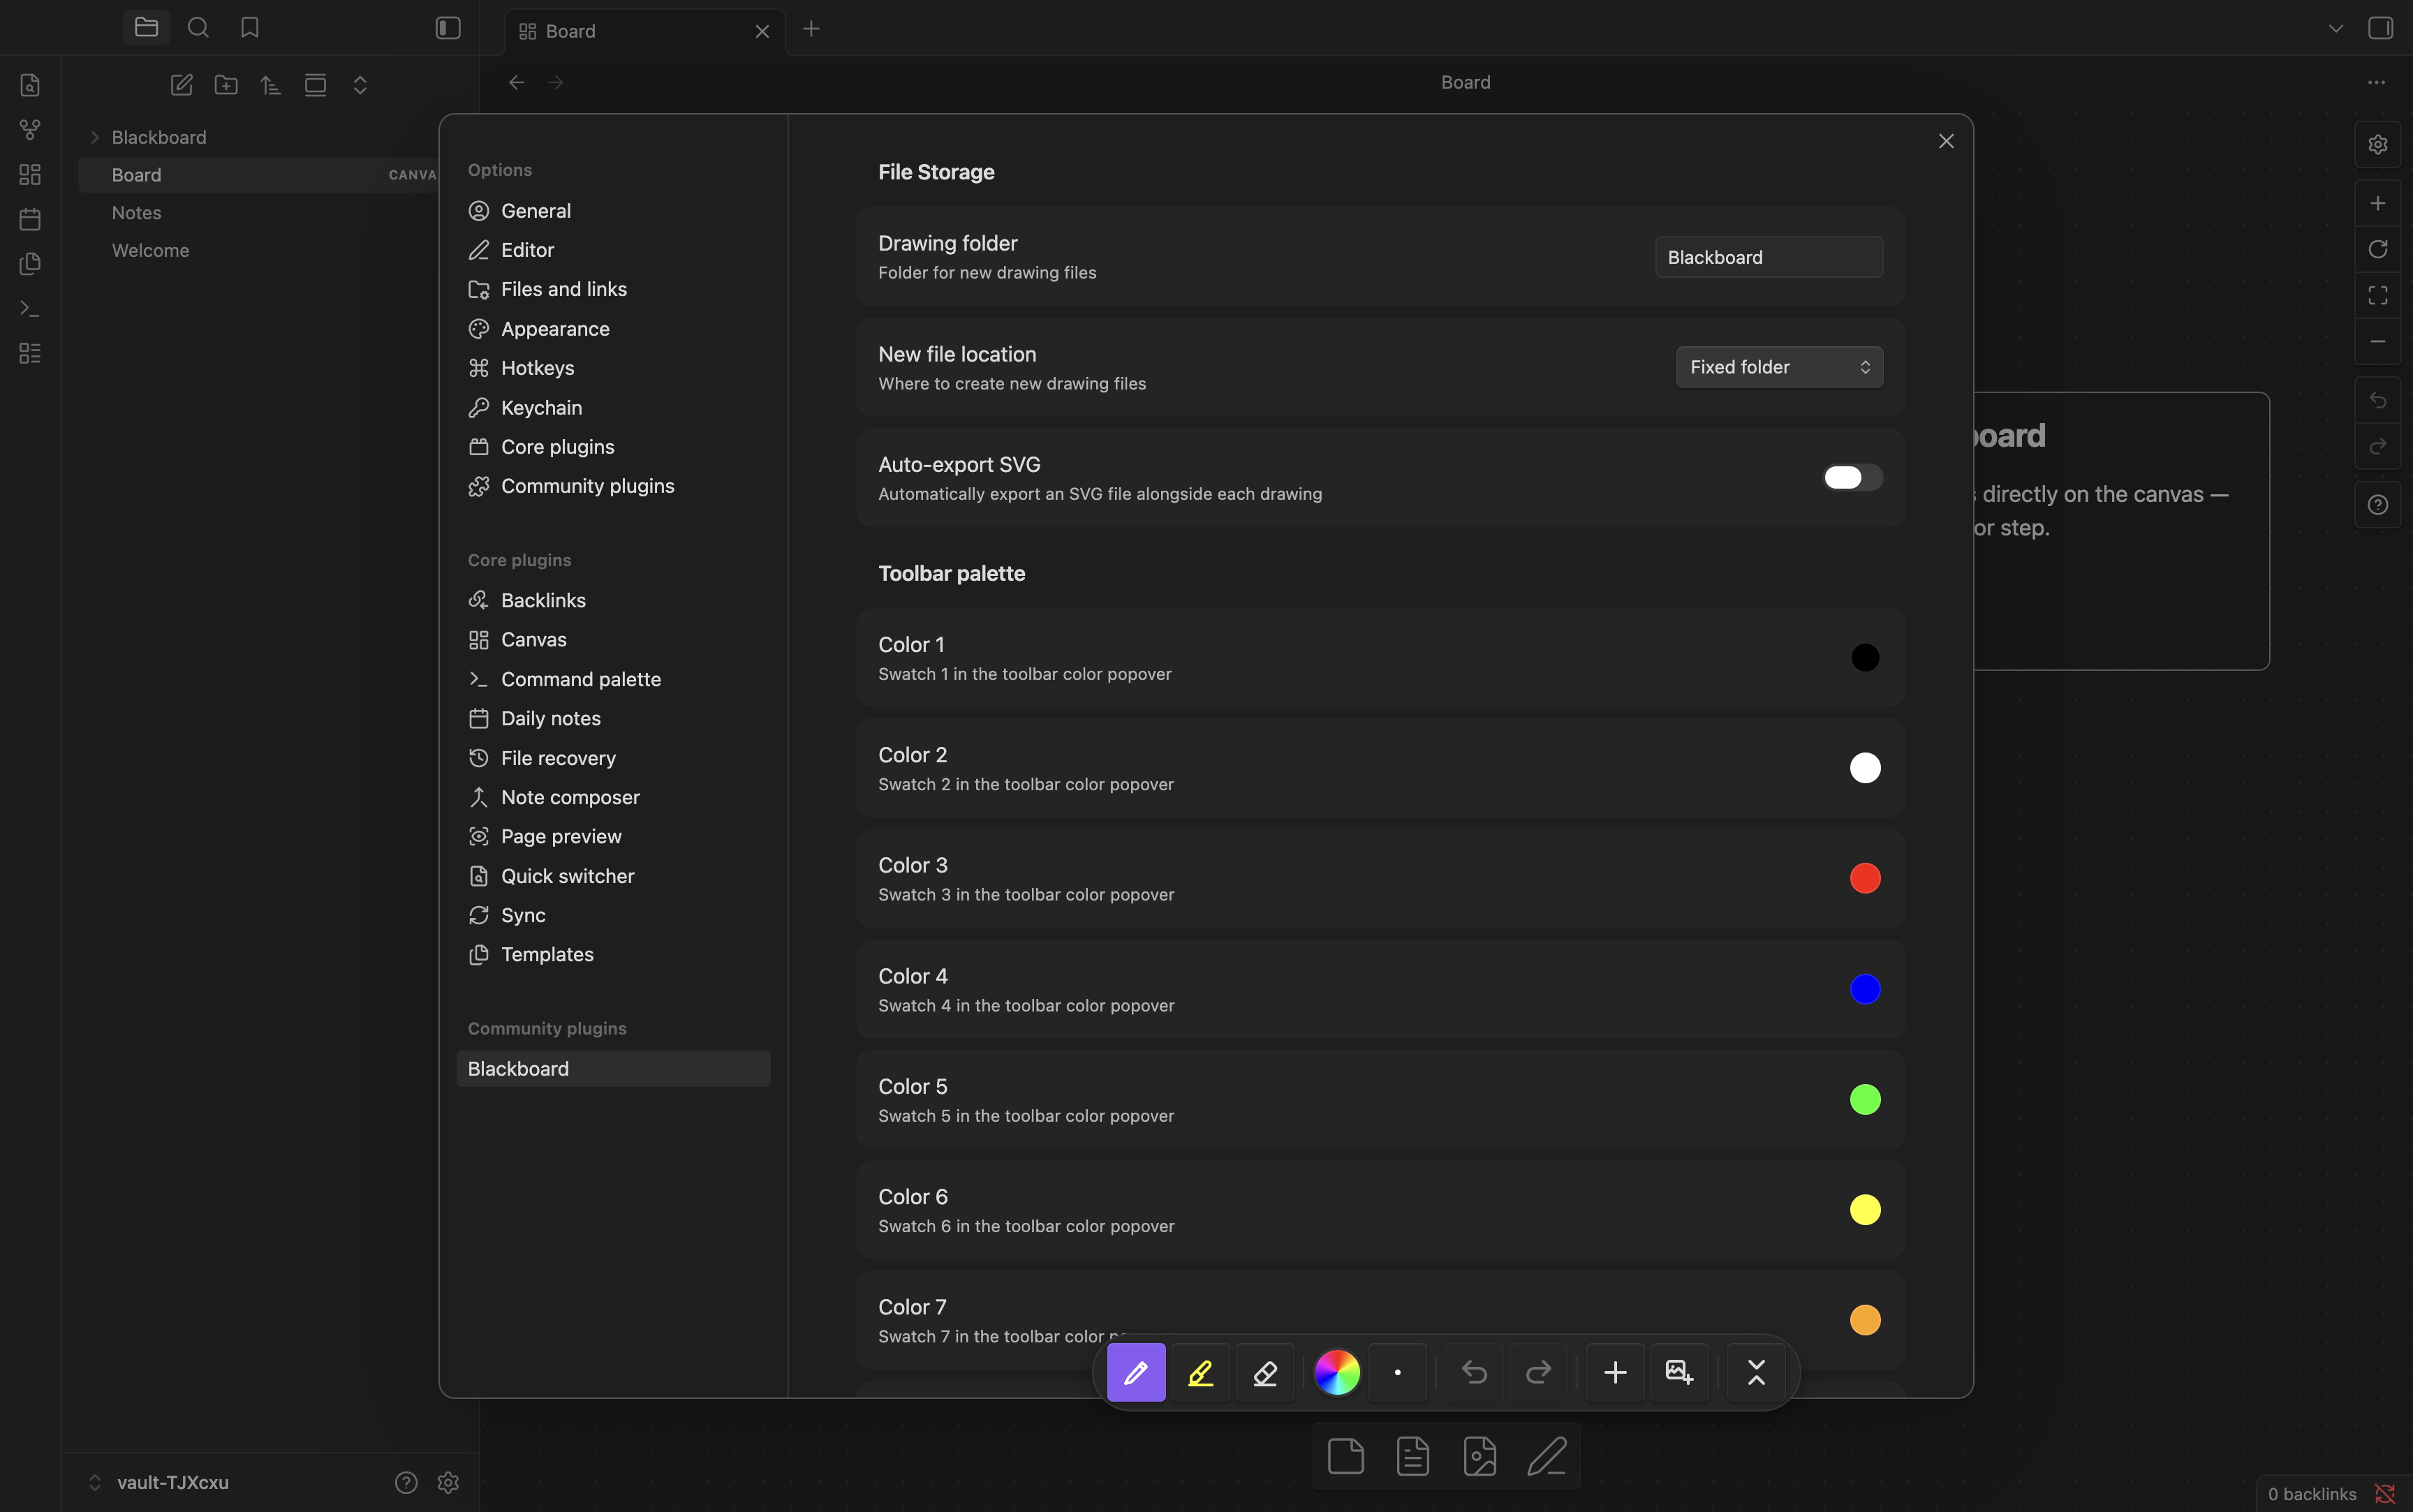Click the insert image icon in drawing toolbar
The height and width of the screenshot is (1512, 2413).
(x=1679, y=1372)
